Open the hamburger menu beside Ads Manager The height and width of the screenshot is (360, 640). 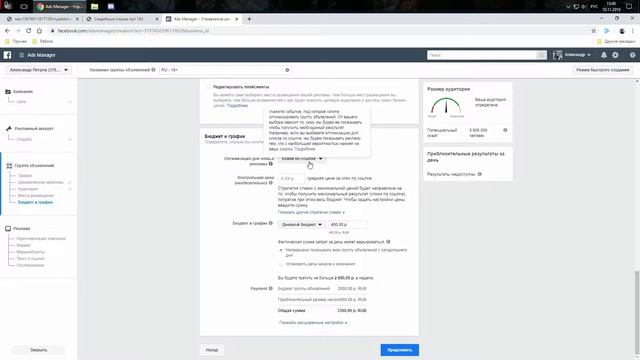pyautogui.click(x=21, y=55)
